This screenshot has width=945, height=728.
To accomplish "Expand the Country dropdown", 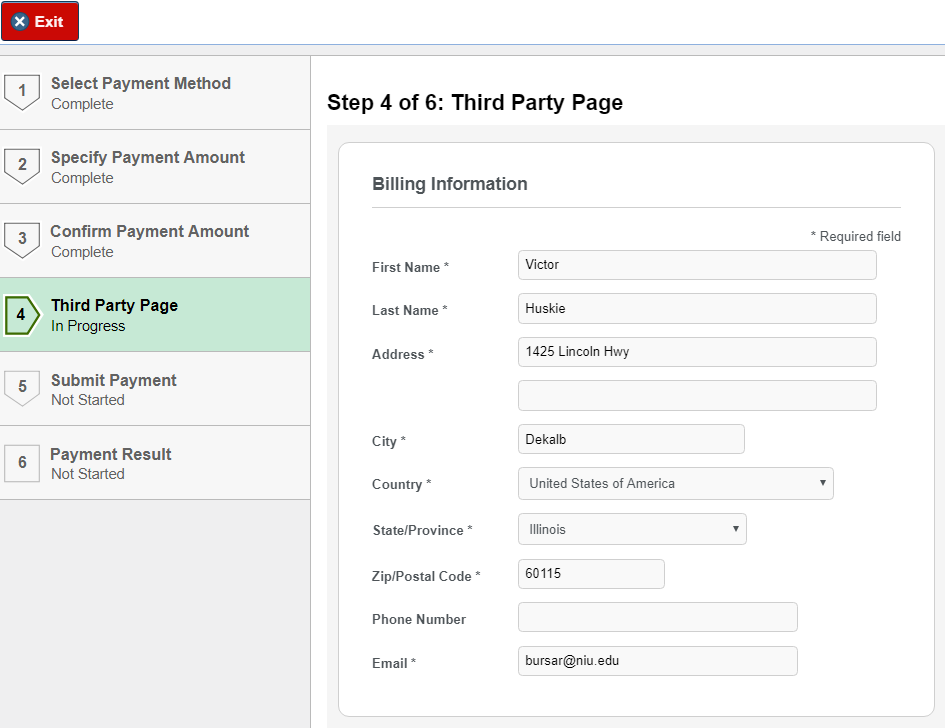I will pyautogui.click(x=675, y=484).
